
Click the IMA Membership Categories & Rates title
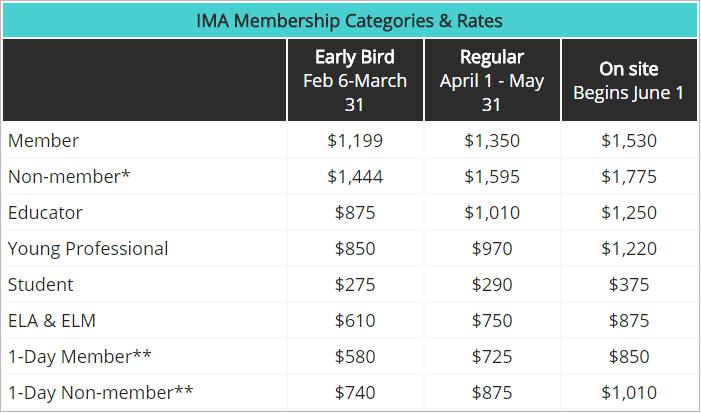pos(350,21)
